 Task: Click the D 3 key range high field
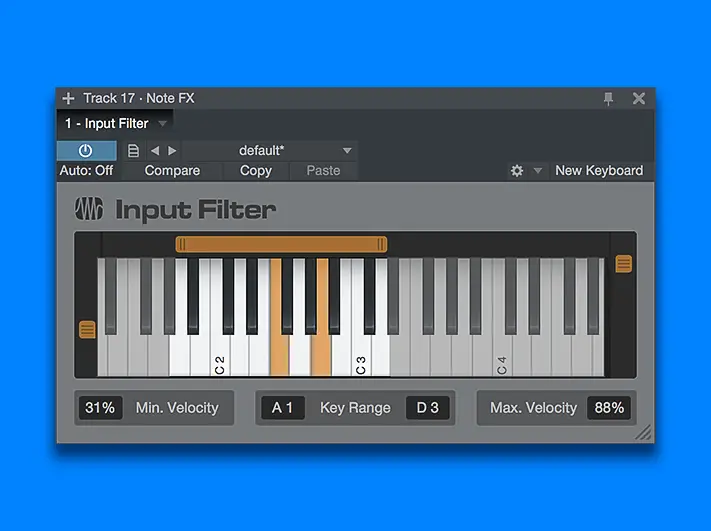pos(428,408)
